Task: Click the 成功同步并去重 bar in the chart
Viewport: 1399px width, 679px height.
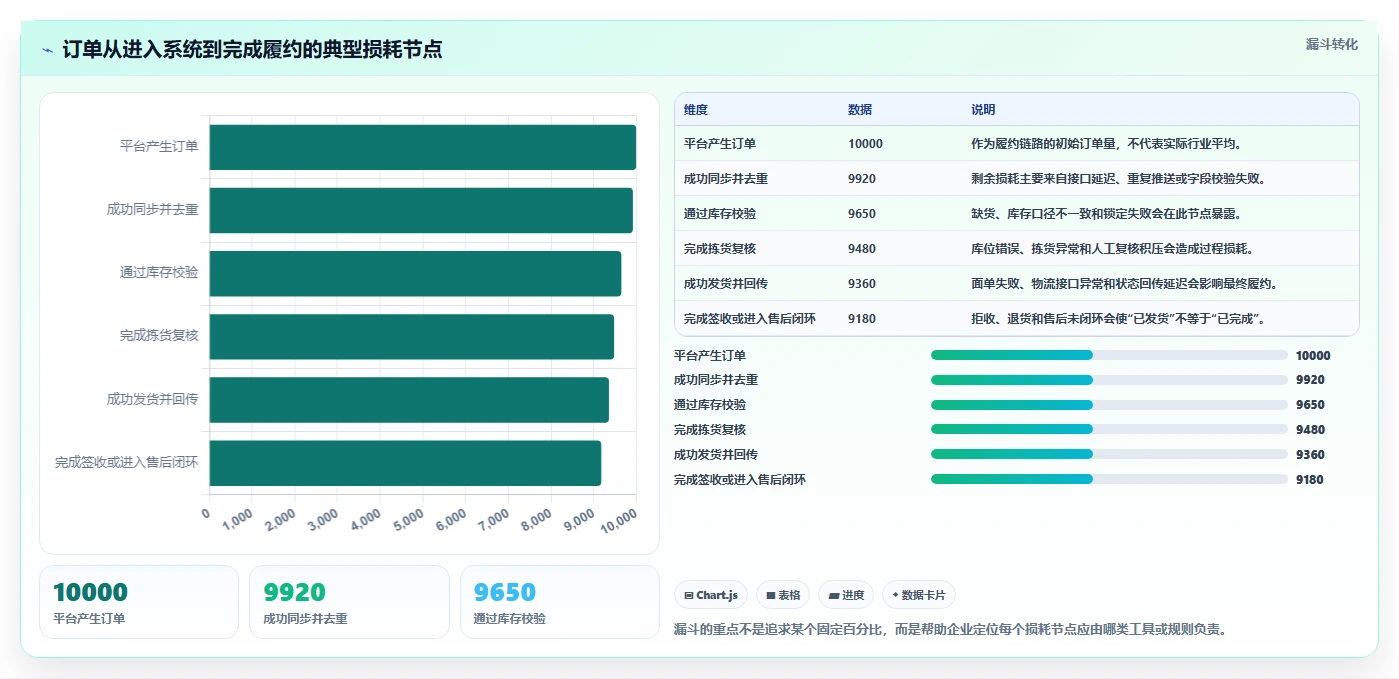Action: pos(421,210)
